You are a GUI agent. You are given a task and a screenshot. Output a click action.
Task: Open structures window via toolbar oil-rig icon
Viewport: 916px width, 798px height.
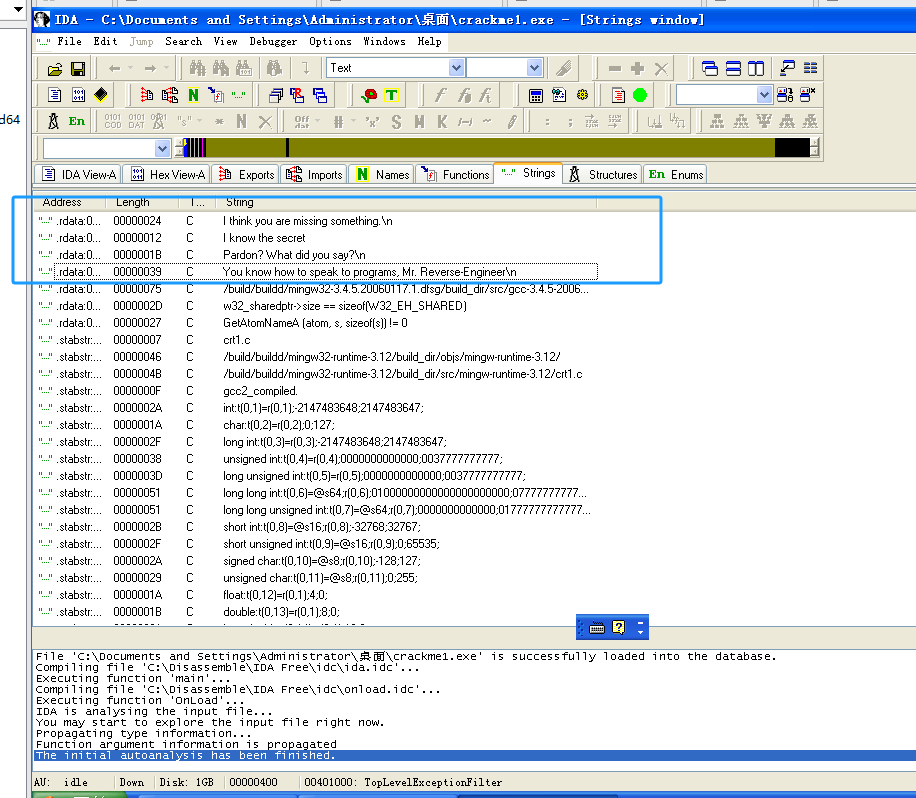click(x=53, y=122)
